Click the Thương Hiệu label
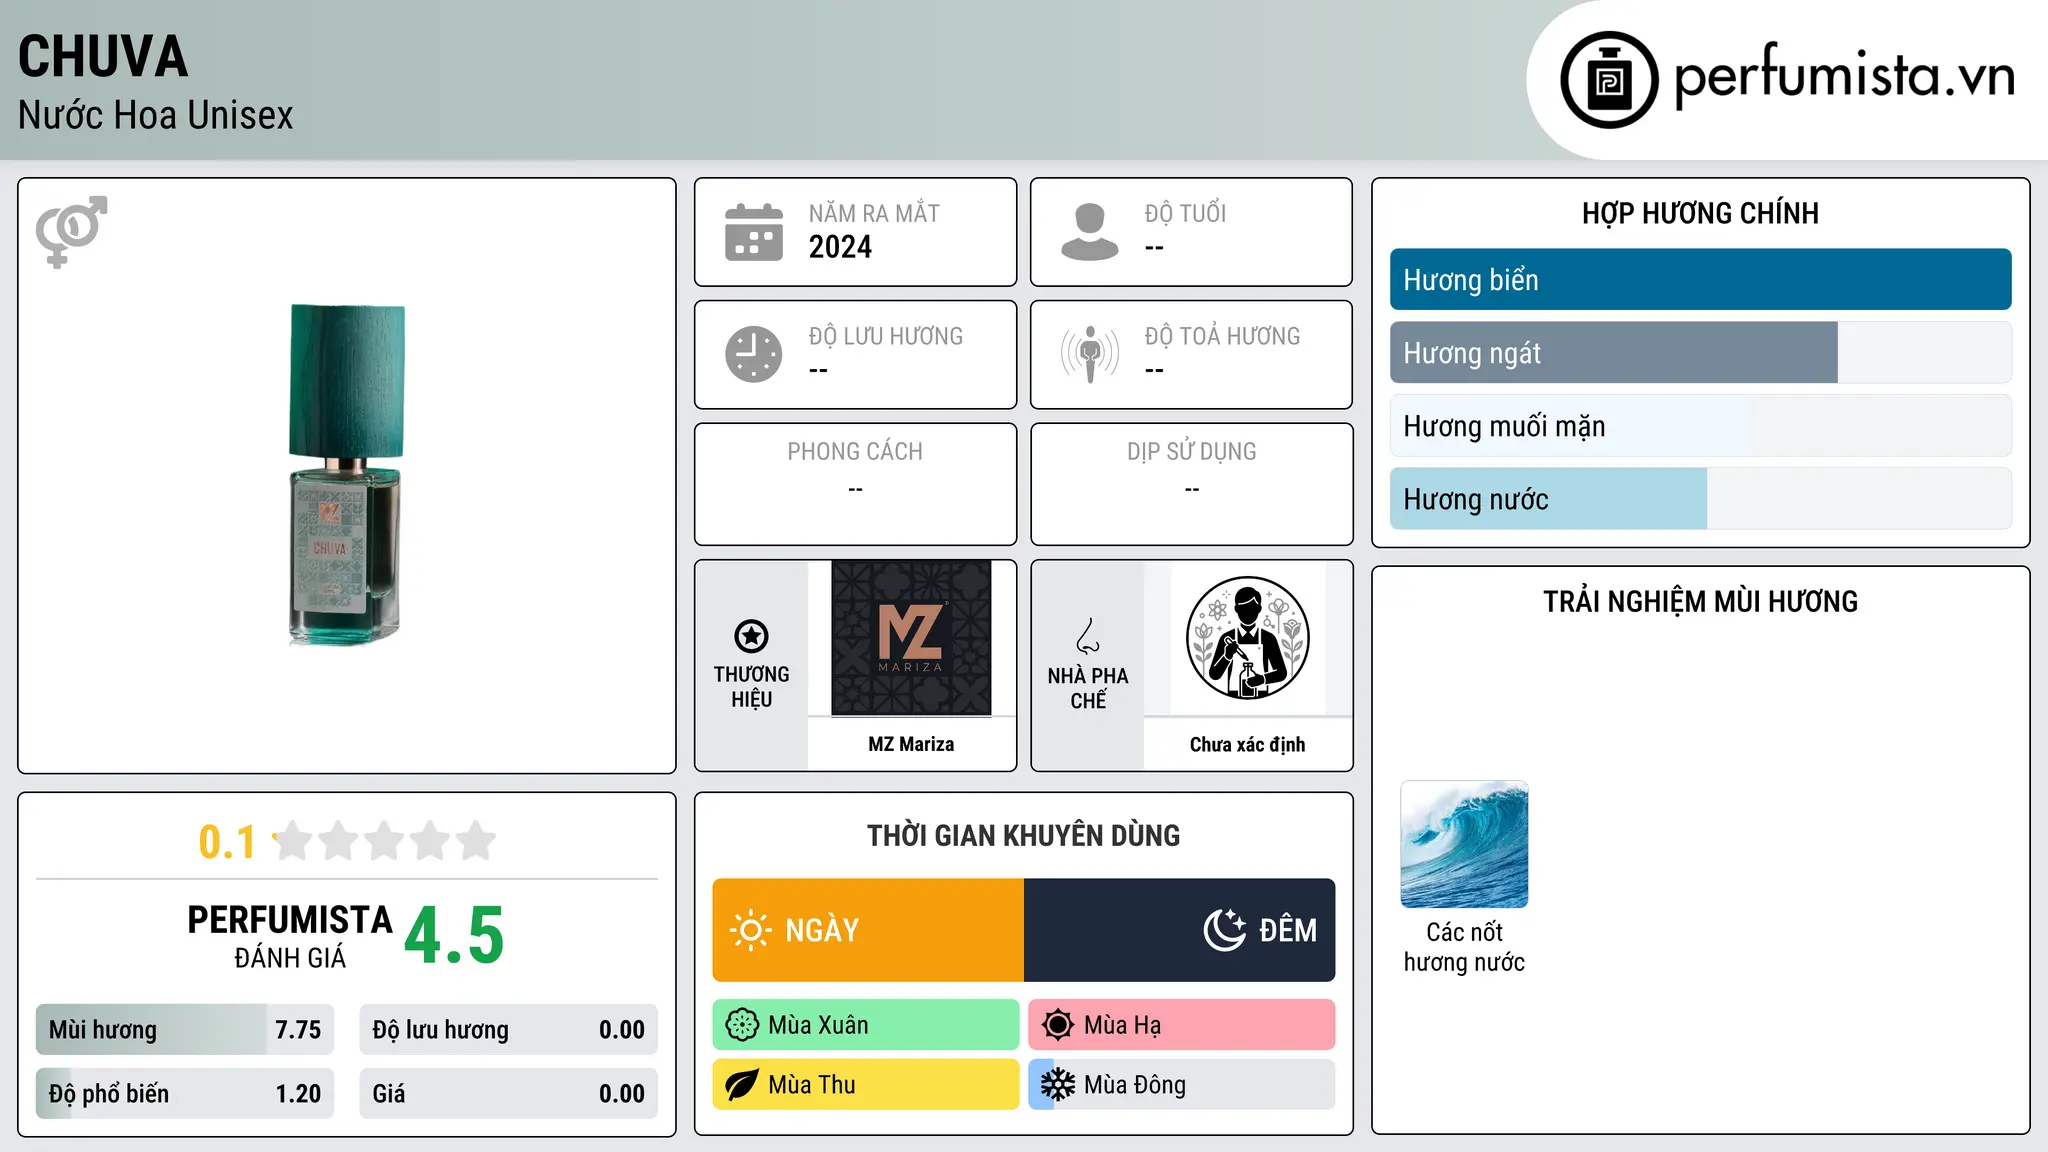This screenshot has width=2048, height=1152. (x=751, y=686)
